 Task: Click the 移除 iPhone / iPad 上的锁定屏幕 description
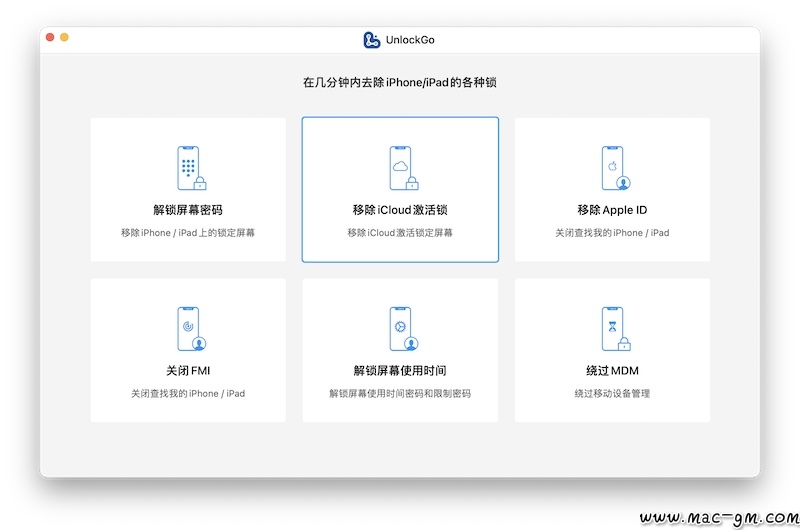tap(188, 233)
